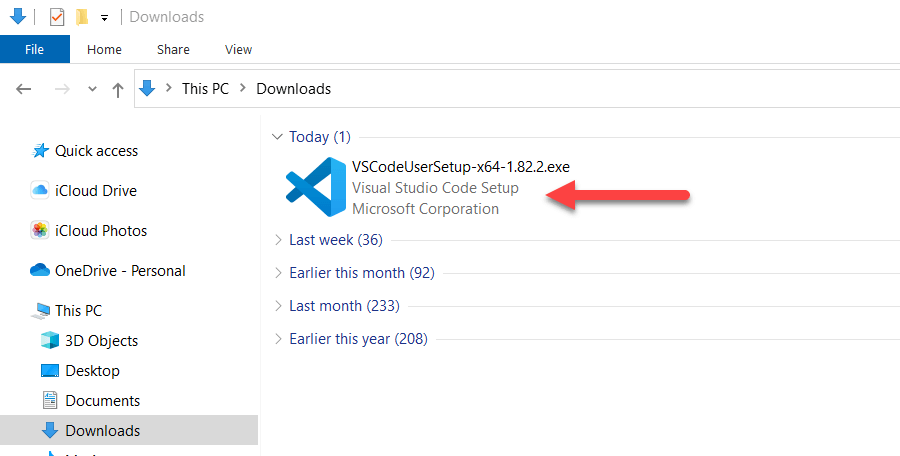Click the Properties checkmark icon in title bar

point(57,17)
